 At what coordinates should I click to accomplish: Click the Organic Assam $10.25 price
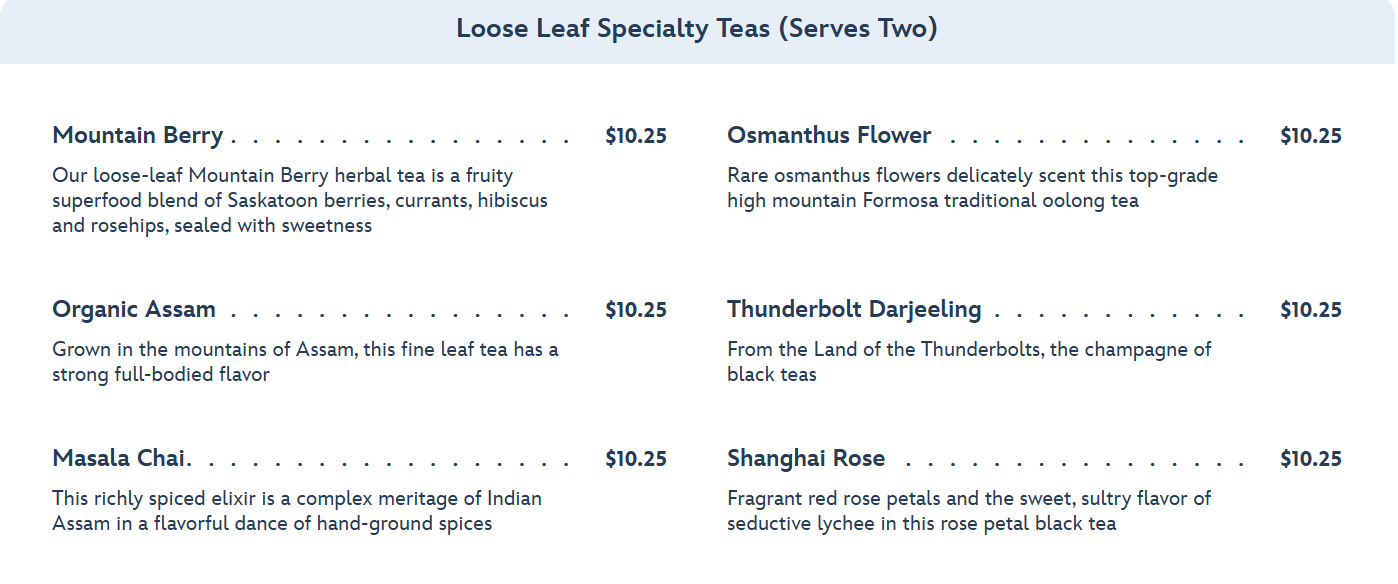pyautogui.click(x=636, y=310)
